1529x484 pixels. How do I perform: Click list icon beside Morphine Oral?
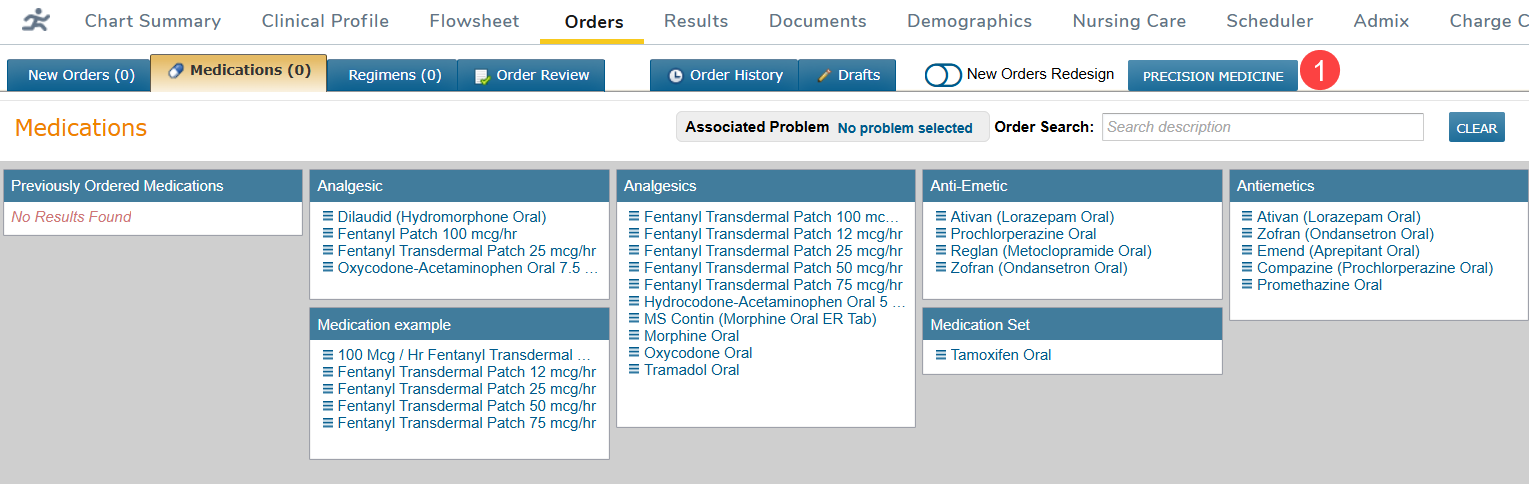(634, 336)
